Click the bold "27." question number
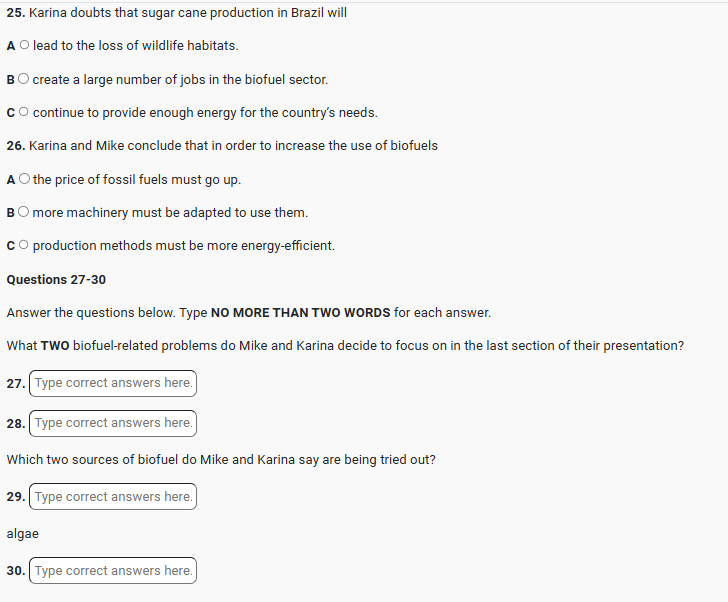Screen dimensions: 728x602 coord(16,384)
